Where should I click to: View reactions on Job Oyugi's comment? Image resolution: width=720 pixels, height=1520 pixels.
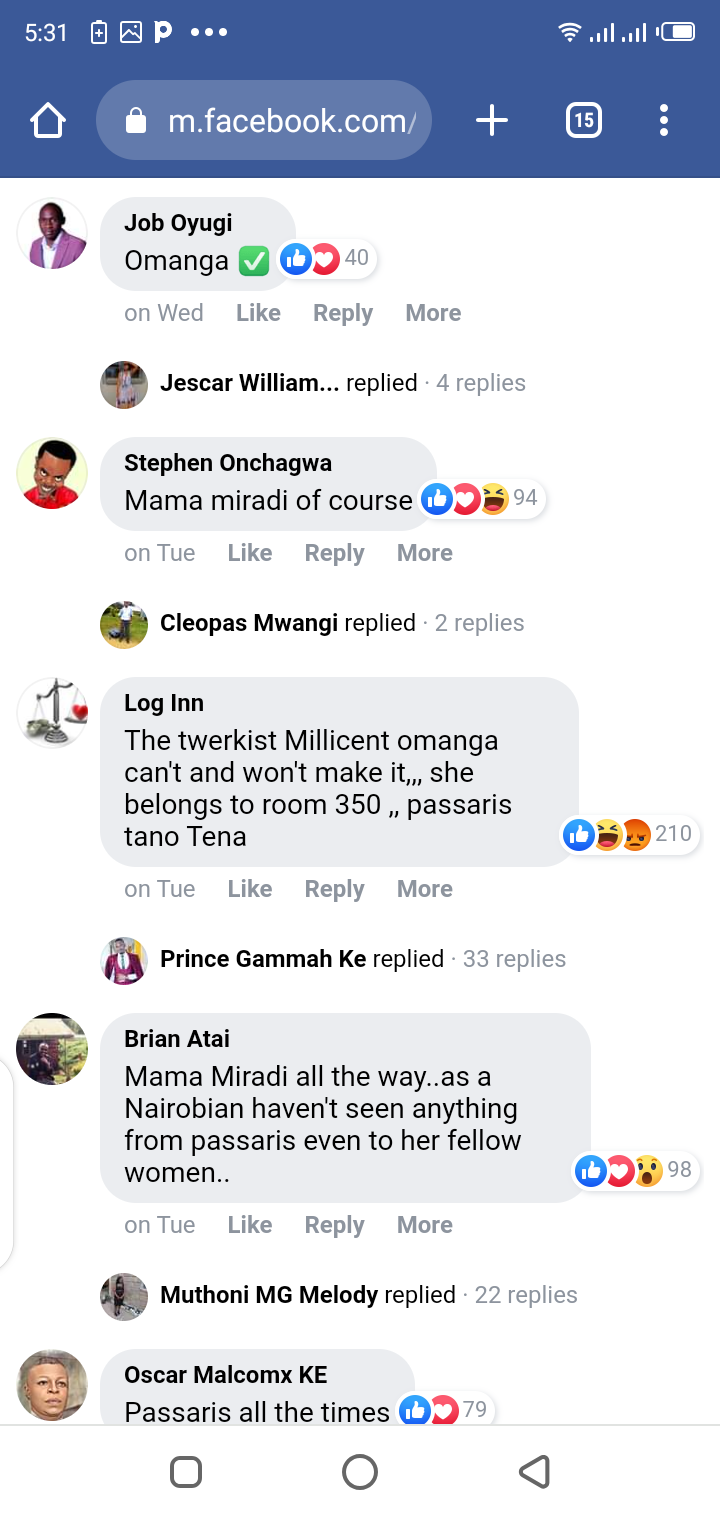pos(325,259)
